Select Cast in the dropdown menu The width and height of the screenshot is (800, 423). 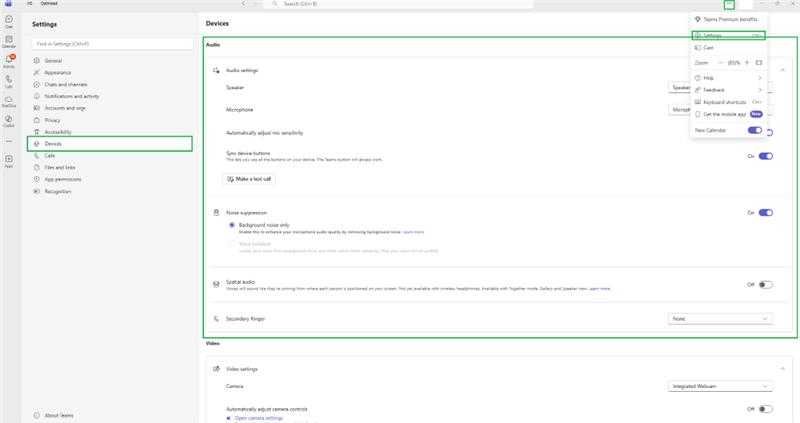click(729, 47)
